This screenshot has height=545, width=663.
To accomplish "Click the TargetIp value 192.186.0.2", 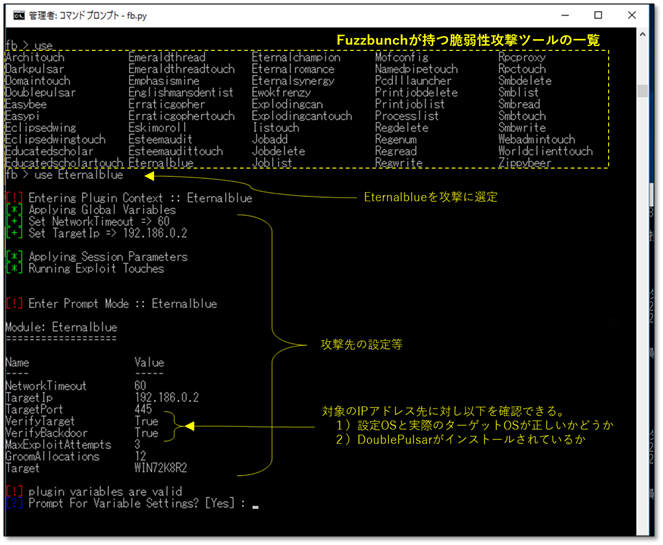I will [x=167, y=397].
